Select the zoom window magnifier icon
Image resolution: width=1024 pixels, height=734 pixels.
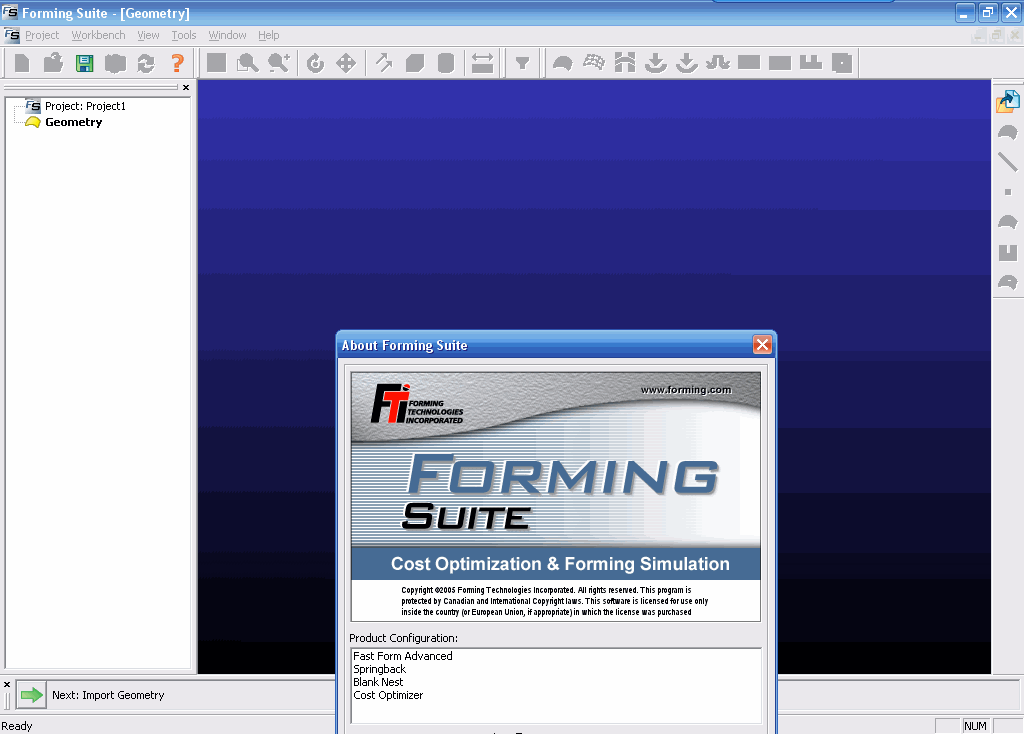click(248, 63)
